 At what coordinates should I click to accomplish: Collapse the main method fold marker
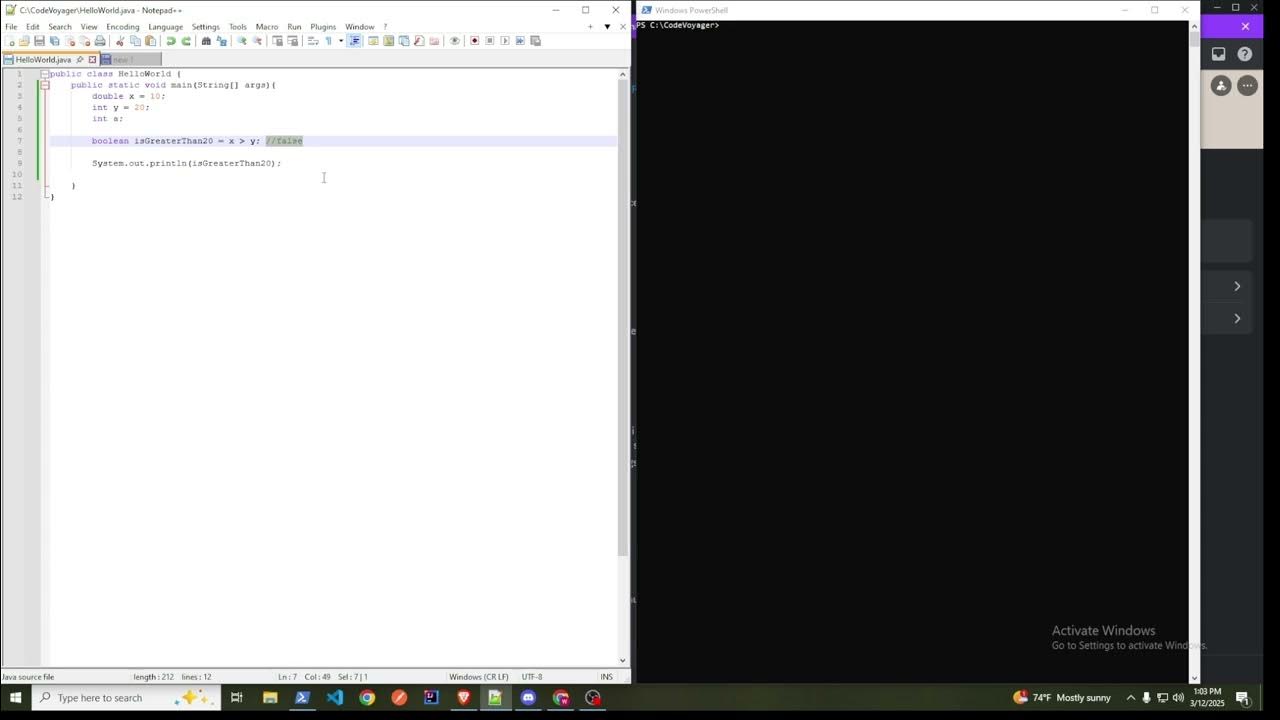coord(45,85)
